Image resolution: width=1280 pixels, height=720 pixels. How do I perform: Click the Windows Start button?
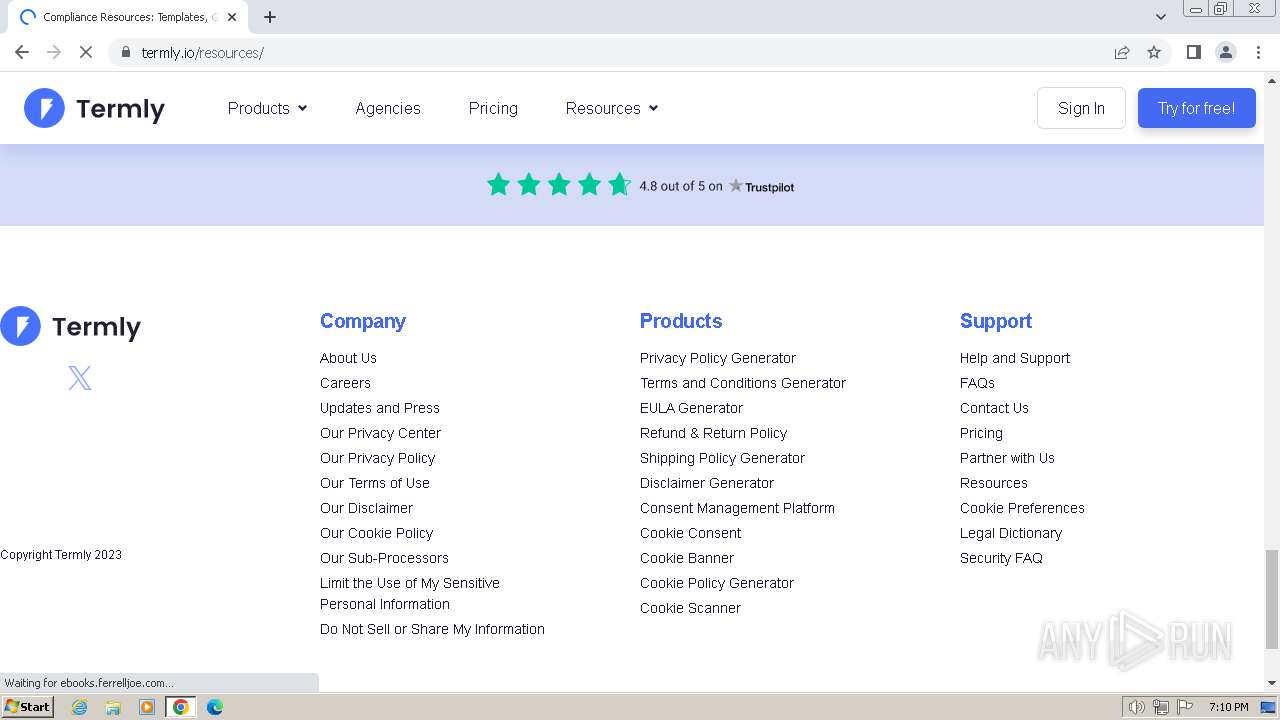(28, 707)
